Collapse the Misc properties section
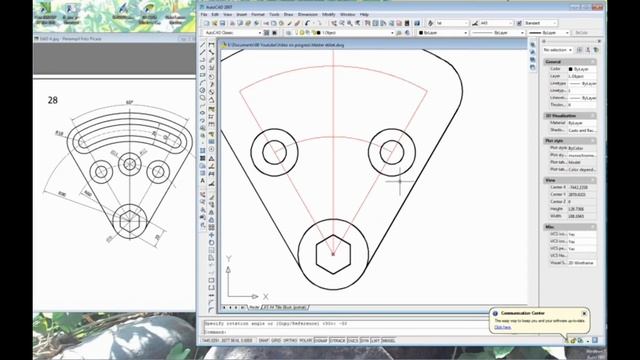640x360 pixels. (x=593, y=227)
